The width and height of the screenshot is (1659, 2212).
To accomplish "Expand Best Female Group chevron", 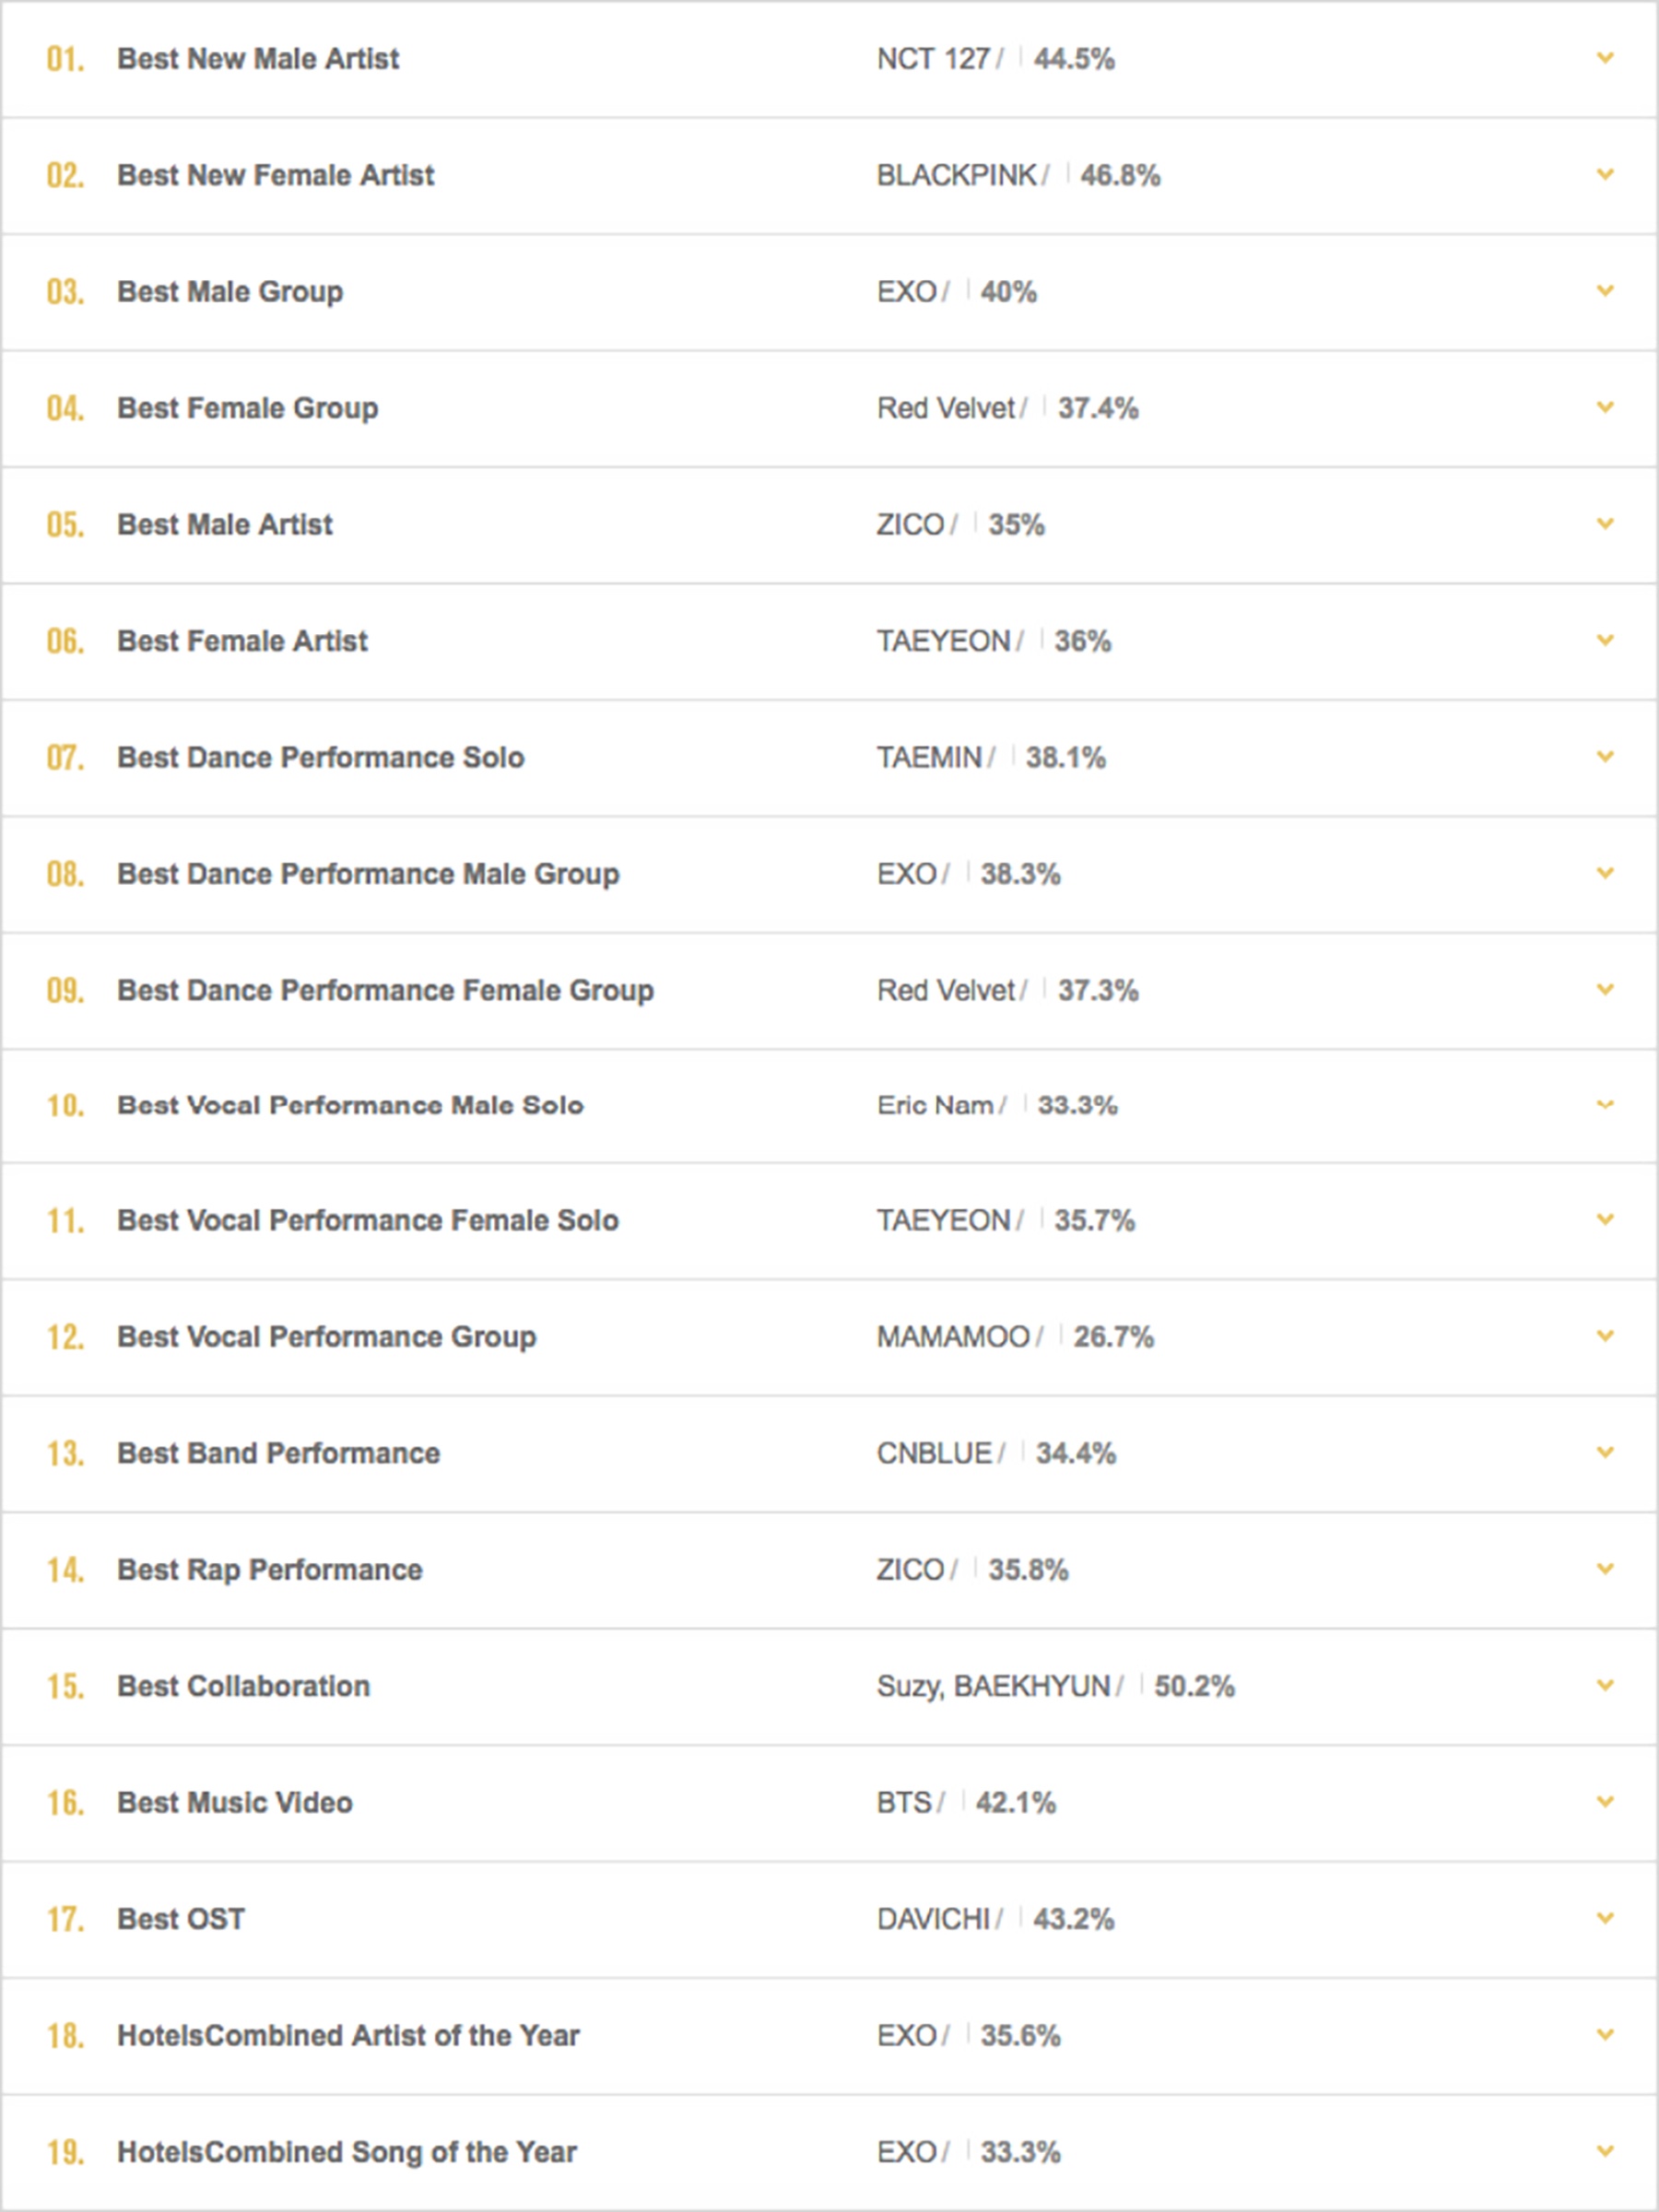I will [1605, 408].
